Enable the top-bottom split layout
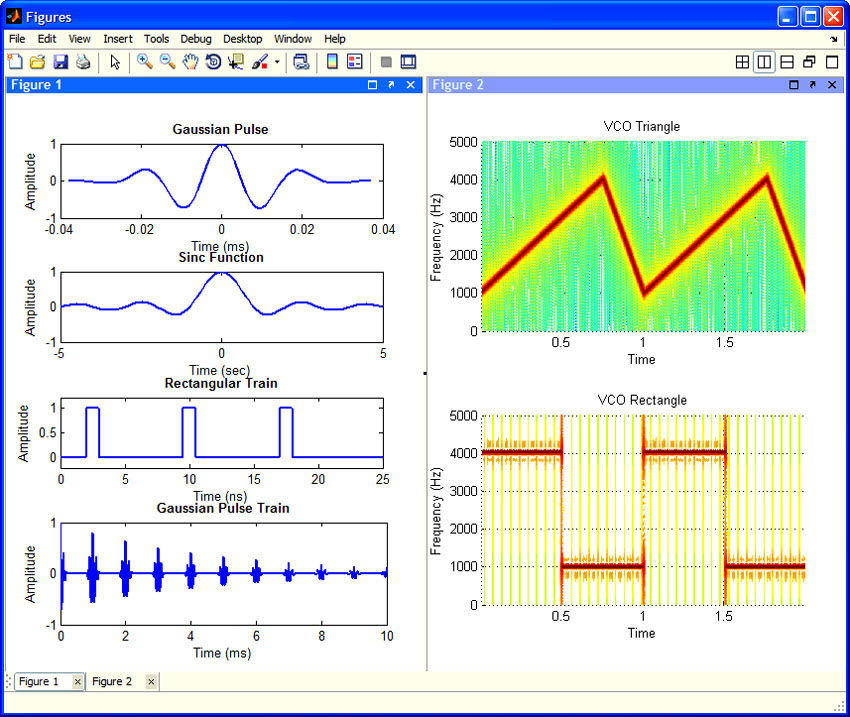The height and width of the screenshot is (717, 850). pos(786,61)
